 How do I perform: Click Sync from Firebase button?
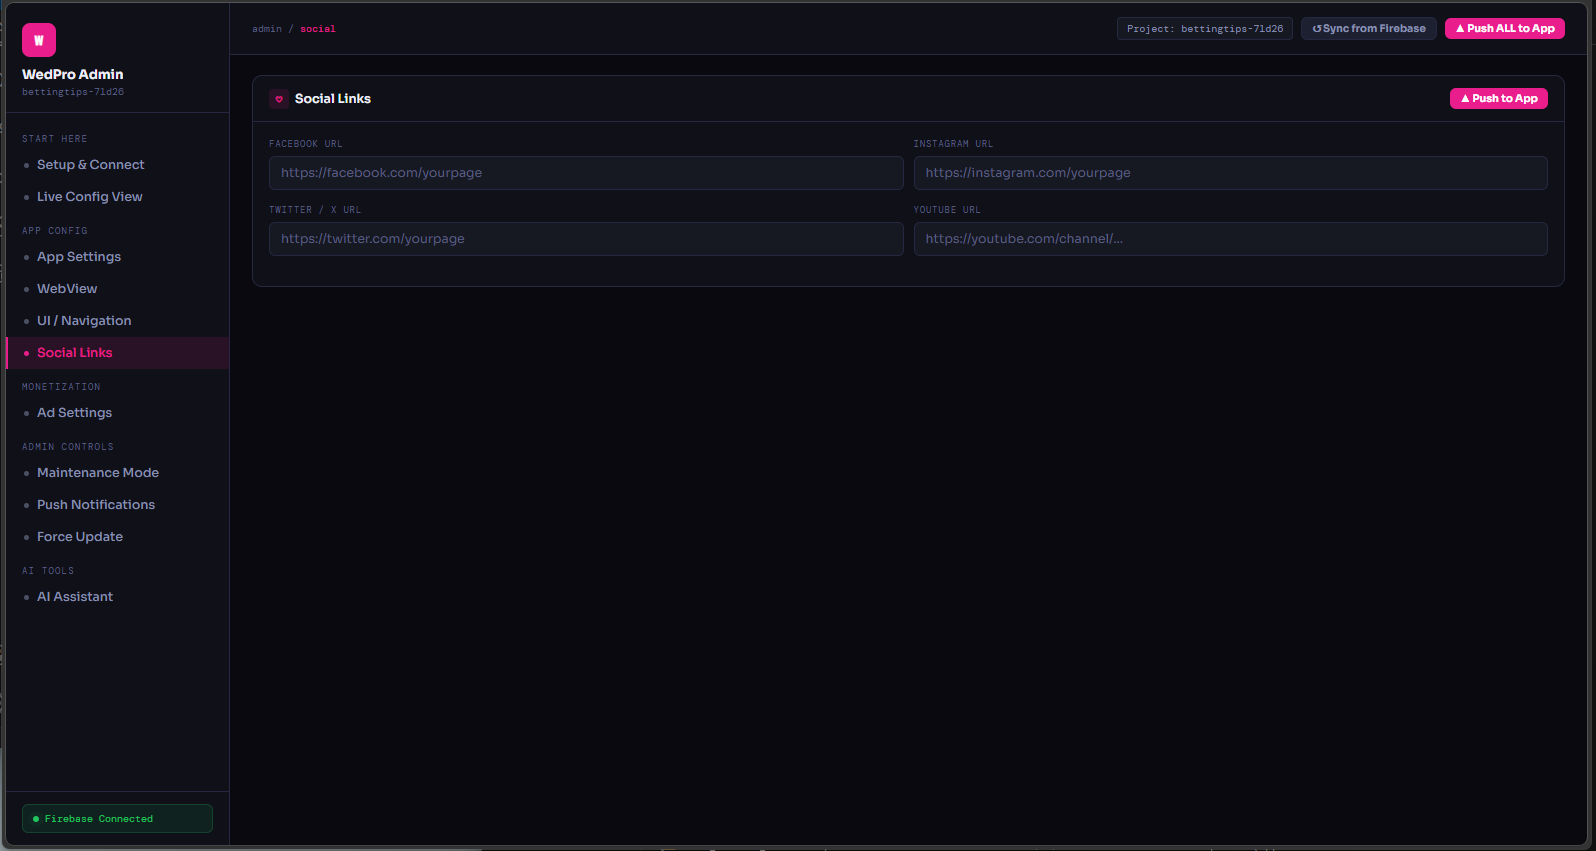(1369, 29)
